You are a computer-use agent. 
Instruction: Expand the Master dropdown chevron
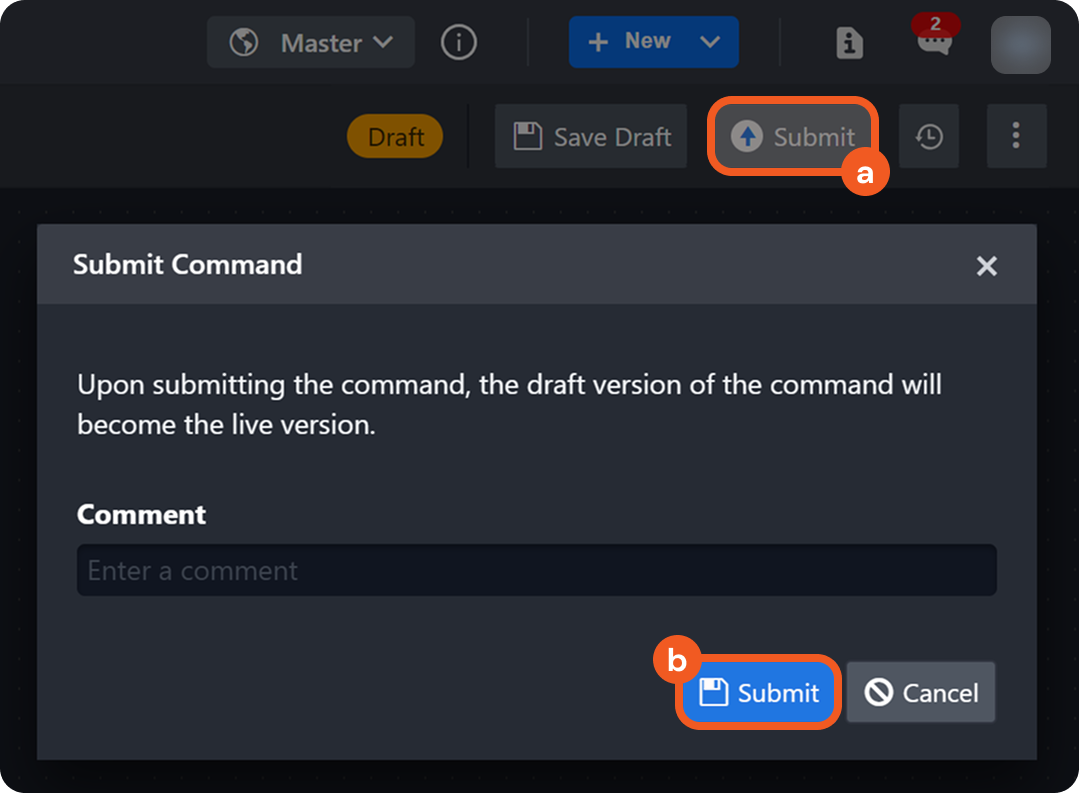383,42
